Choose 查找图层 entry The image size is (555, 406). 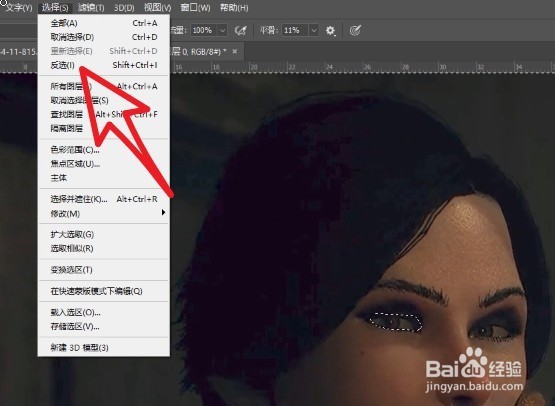click(104, 114)
